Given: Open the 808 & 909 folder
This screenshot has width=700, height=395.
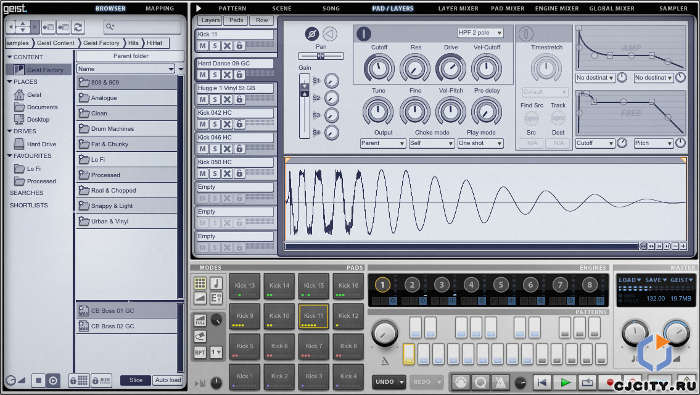Looking at the screenshot, I should pyautogui.click(x=127, y=83).
